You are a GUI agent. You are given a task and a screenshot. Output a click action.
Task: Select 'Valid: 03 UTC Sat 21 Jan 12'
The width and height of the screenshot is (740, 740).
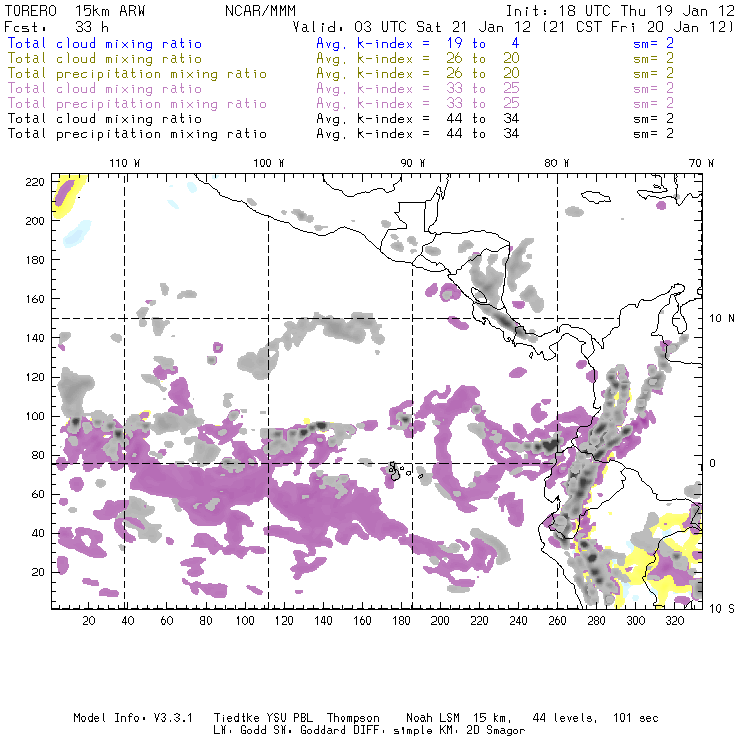(x=412, y=27)
